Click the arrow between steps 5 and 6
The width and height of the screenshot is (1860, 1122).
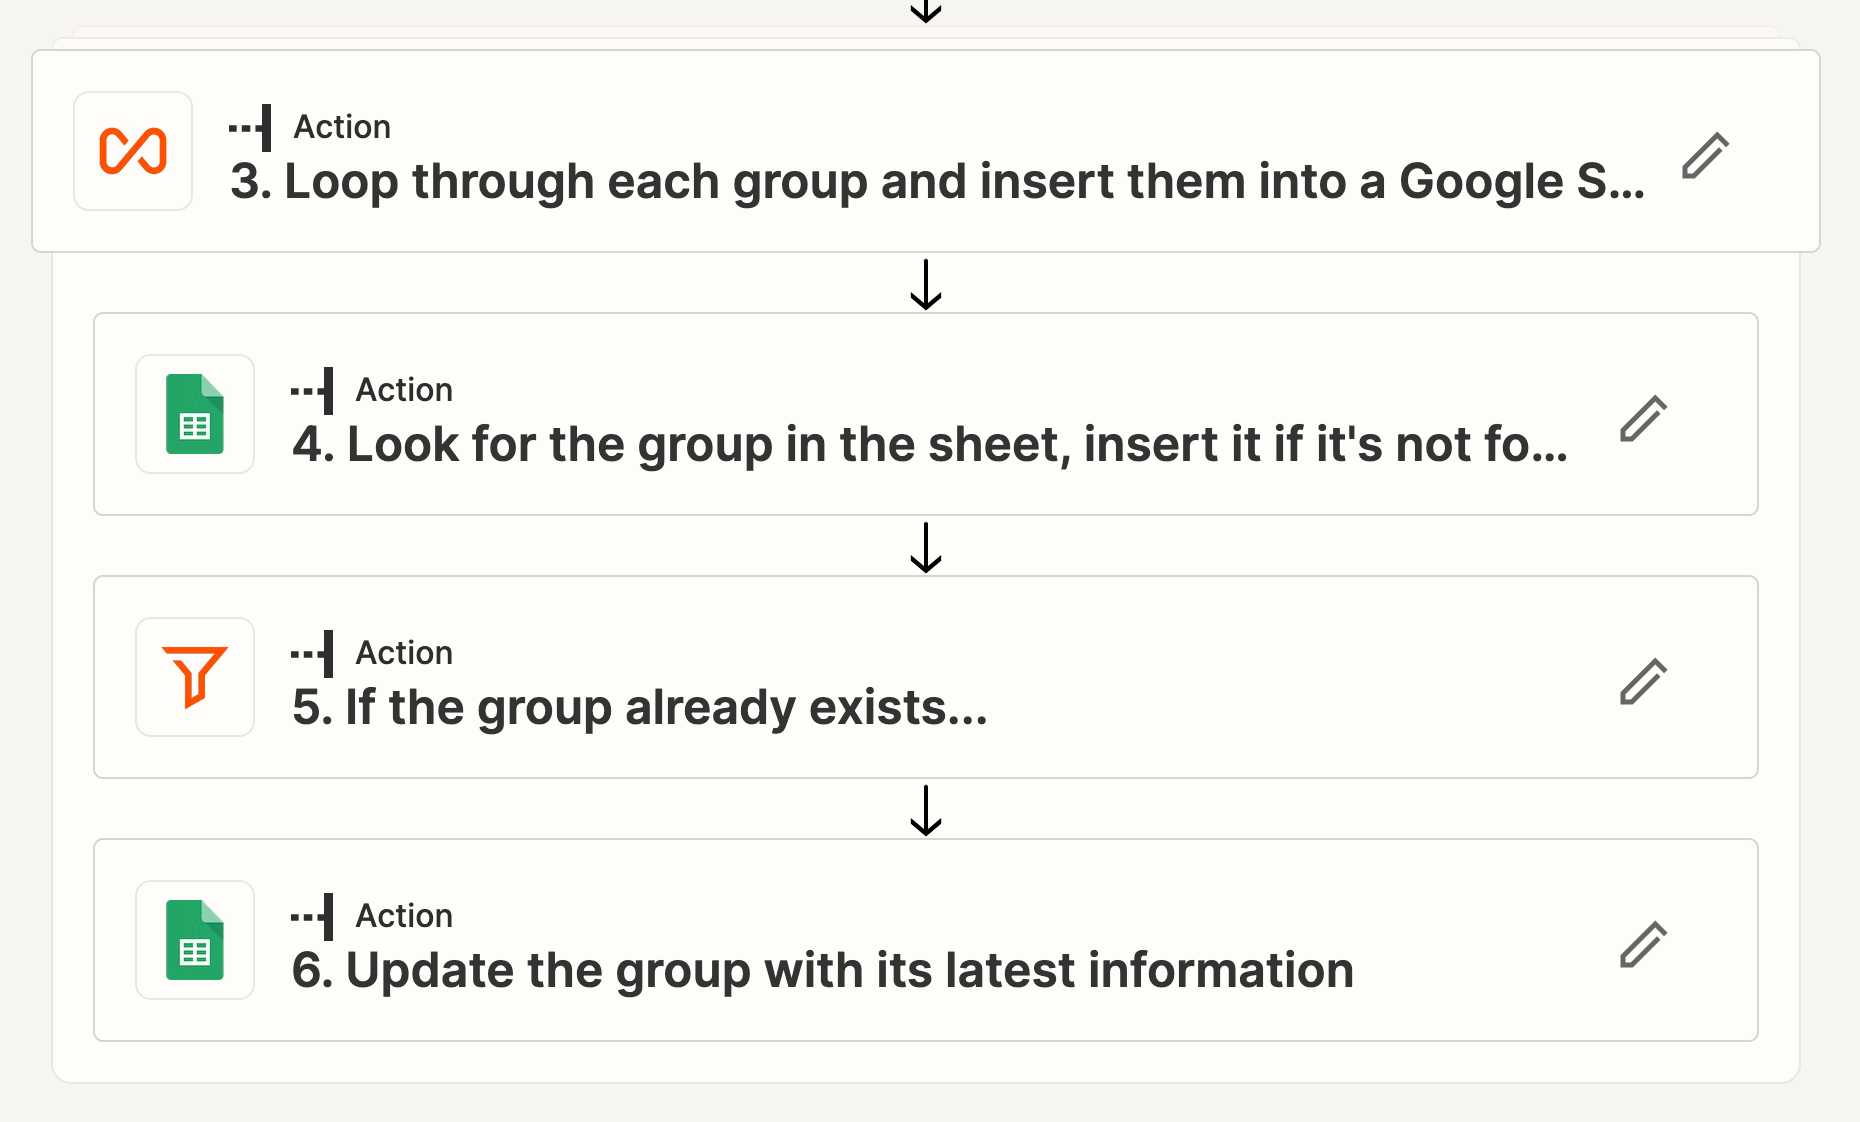[926, 810]
